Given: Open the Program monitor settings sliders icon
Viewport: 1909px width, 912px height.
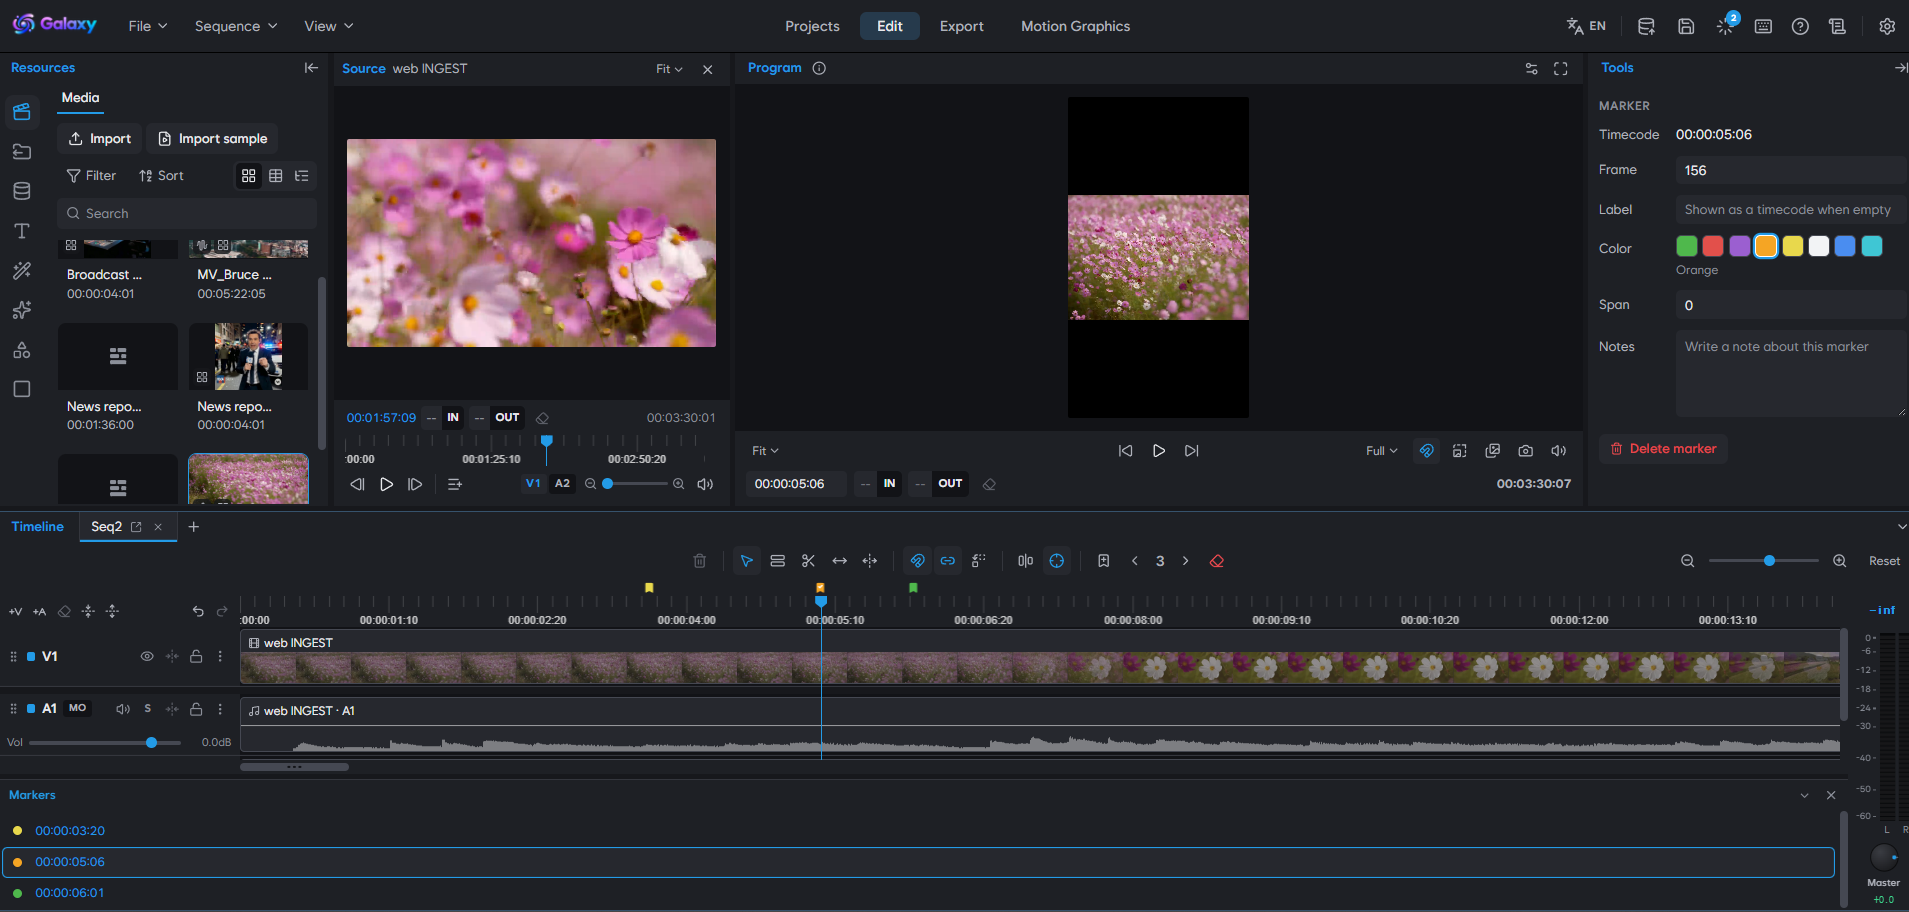Looking at the screenshot, I should 1531,69.
